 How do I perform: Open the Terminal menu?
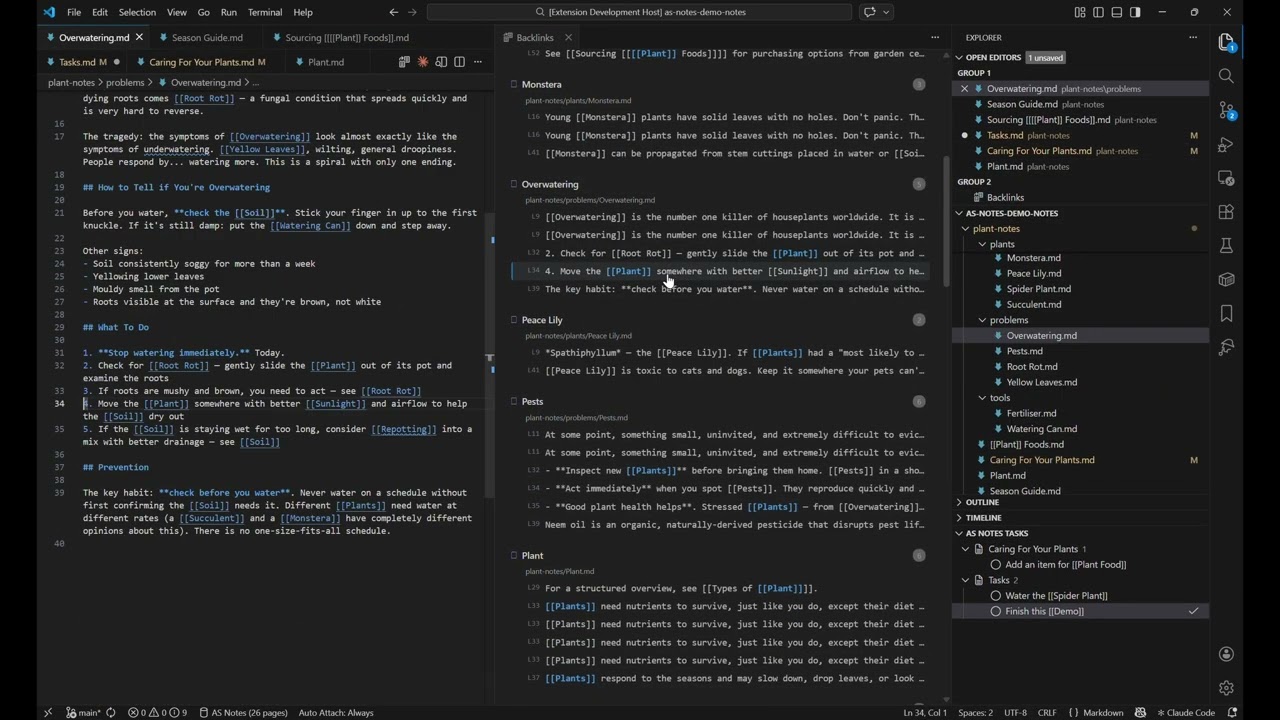tap(265, 12)
